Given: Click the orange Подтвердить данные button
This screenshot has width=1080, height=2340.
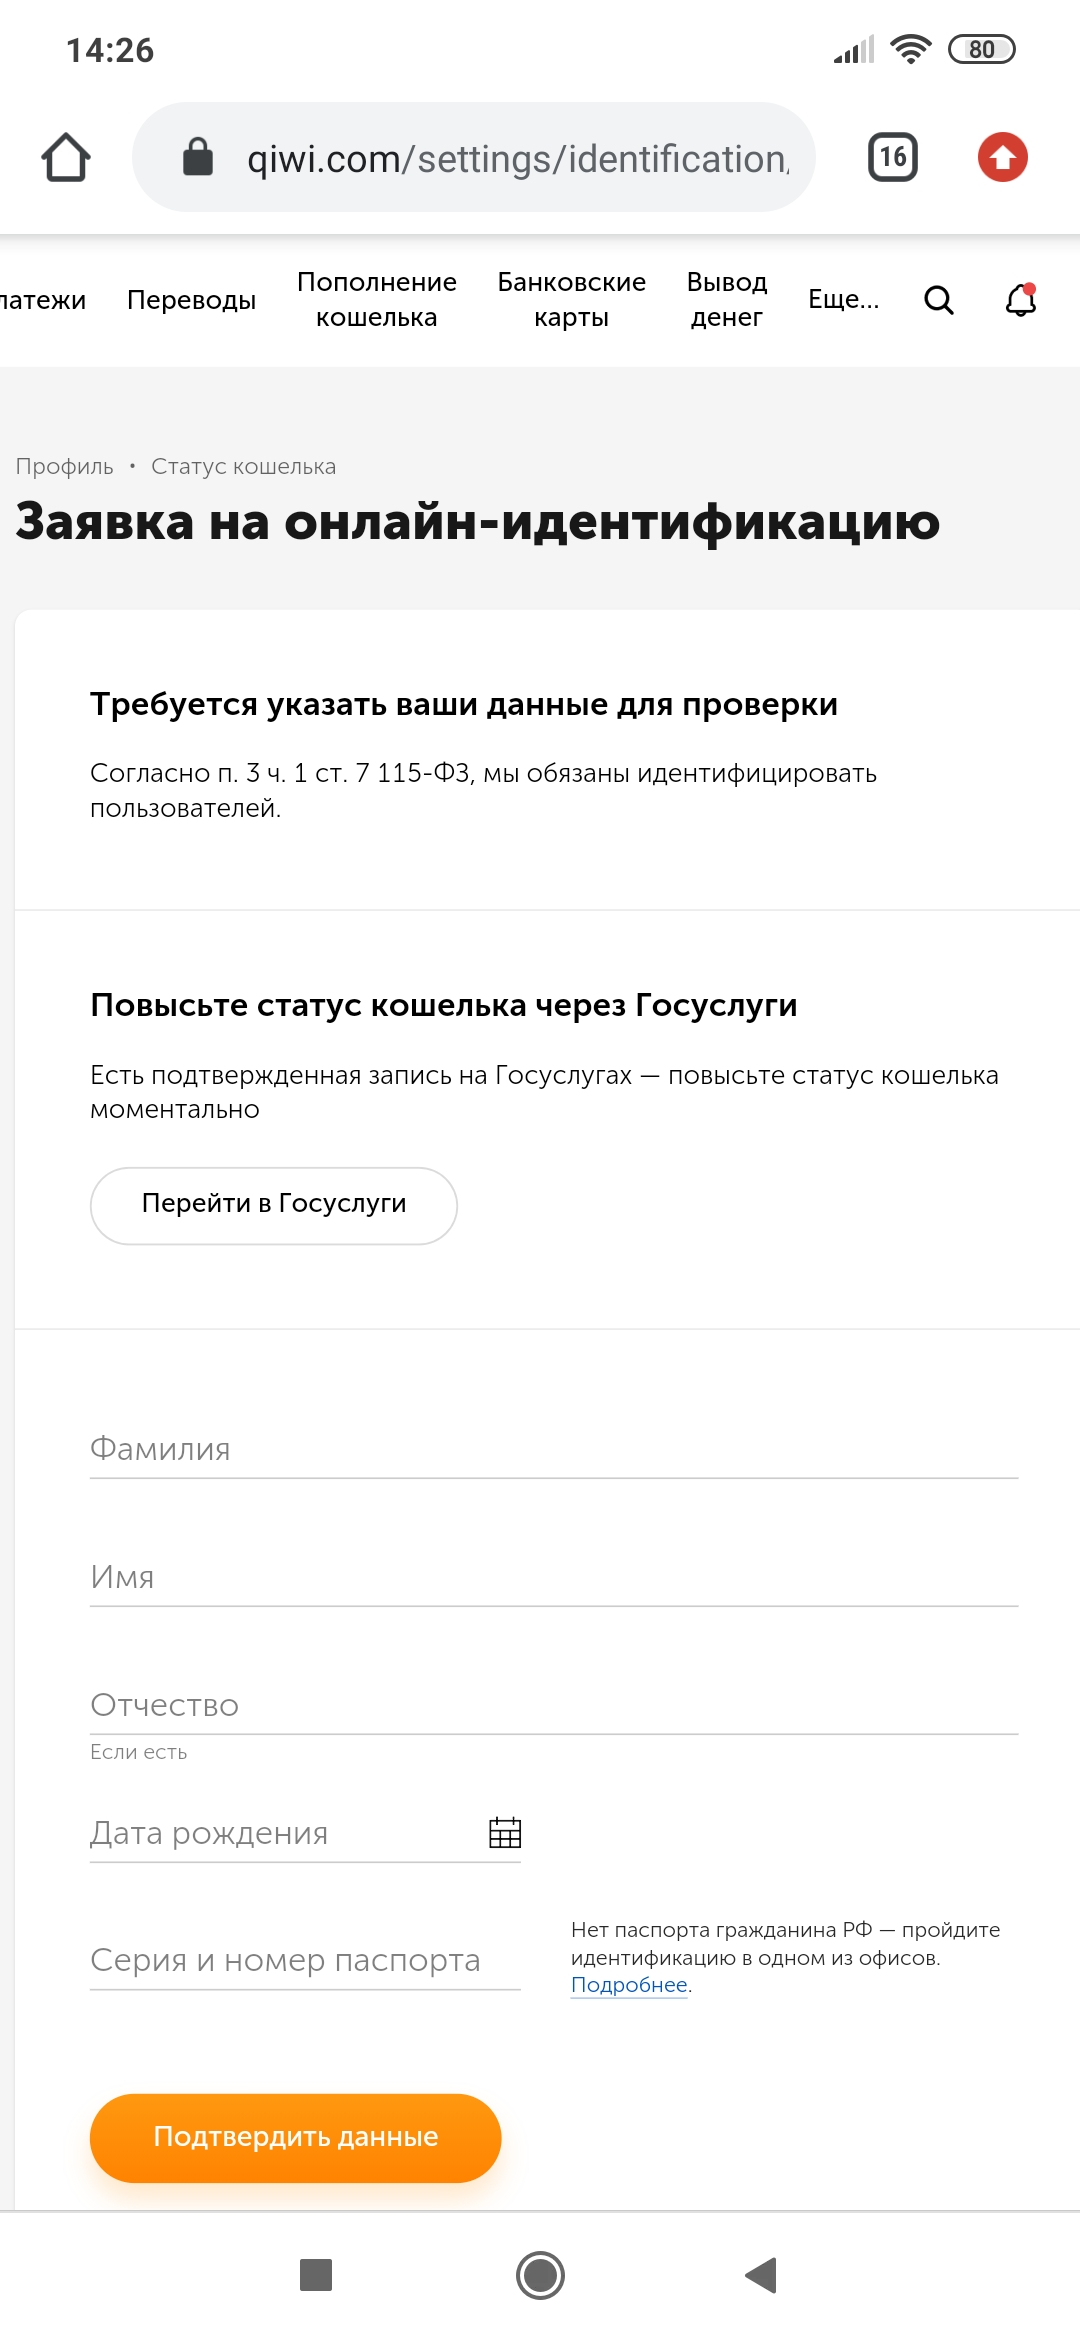Looking at the screenshot, I should (x=296, y=2138).
